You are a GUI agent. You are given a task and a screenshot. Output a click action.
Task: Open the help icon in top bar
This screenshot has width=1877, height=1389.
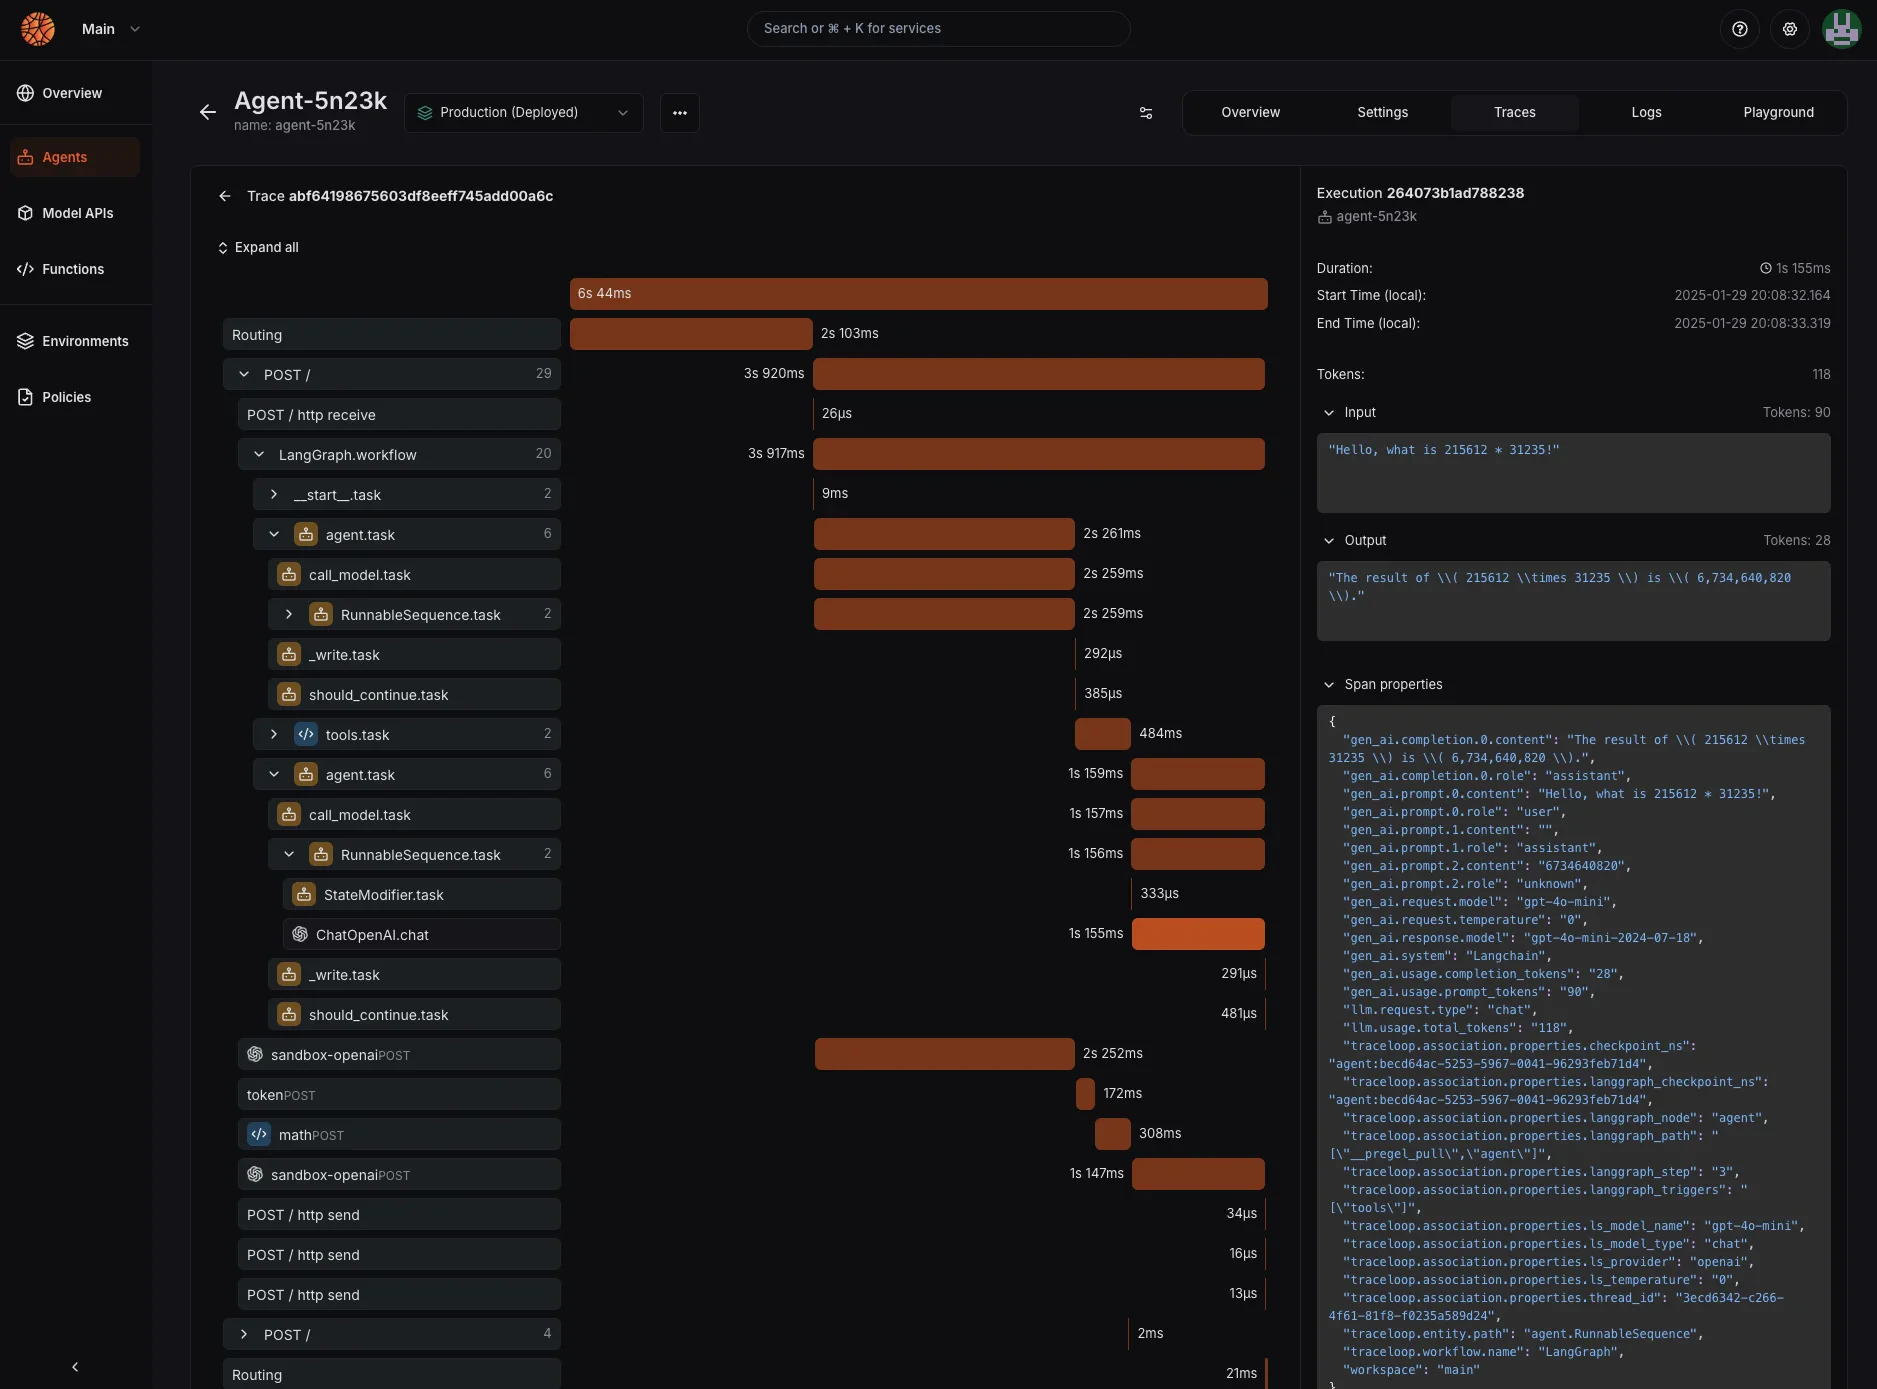click(x=1740, y=29)
